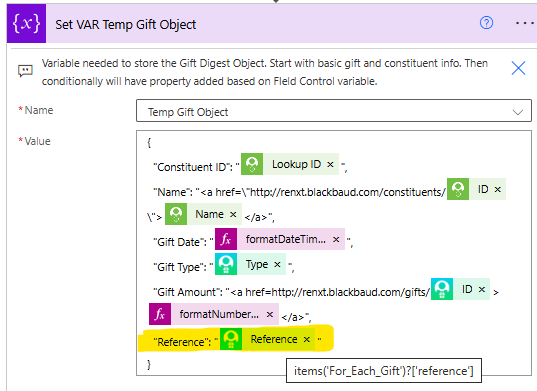The image size is (537, 391).
Task: Click fx icon of formatNumber expression
Action: pyautogui.click(x=160, y=314)
